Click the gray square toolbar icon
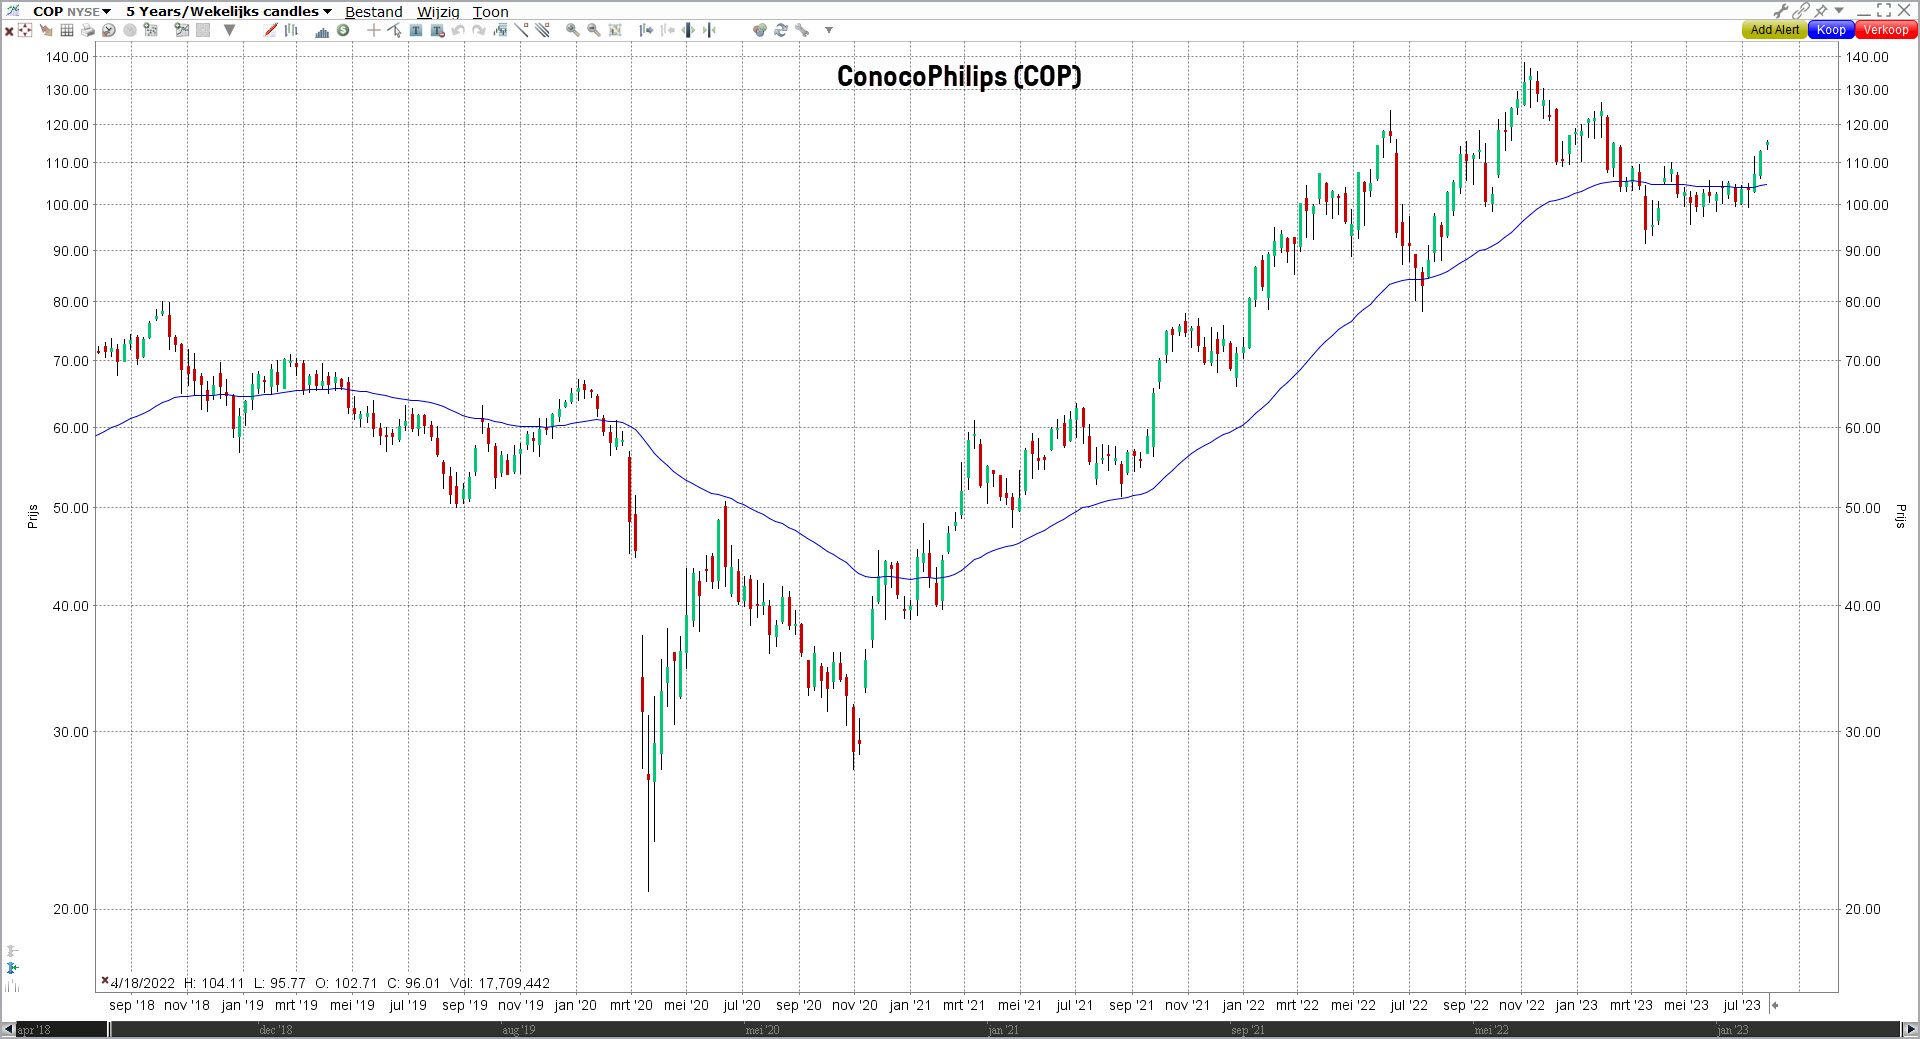 click(203, 30)
